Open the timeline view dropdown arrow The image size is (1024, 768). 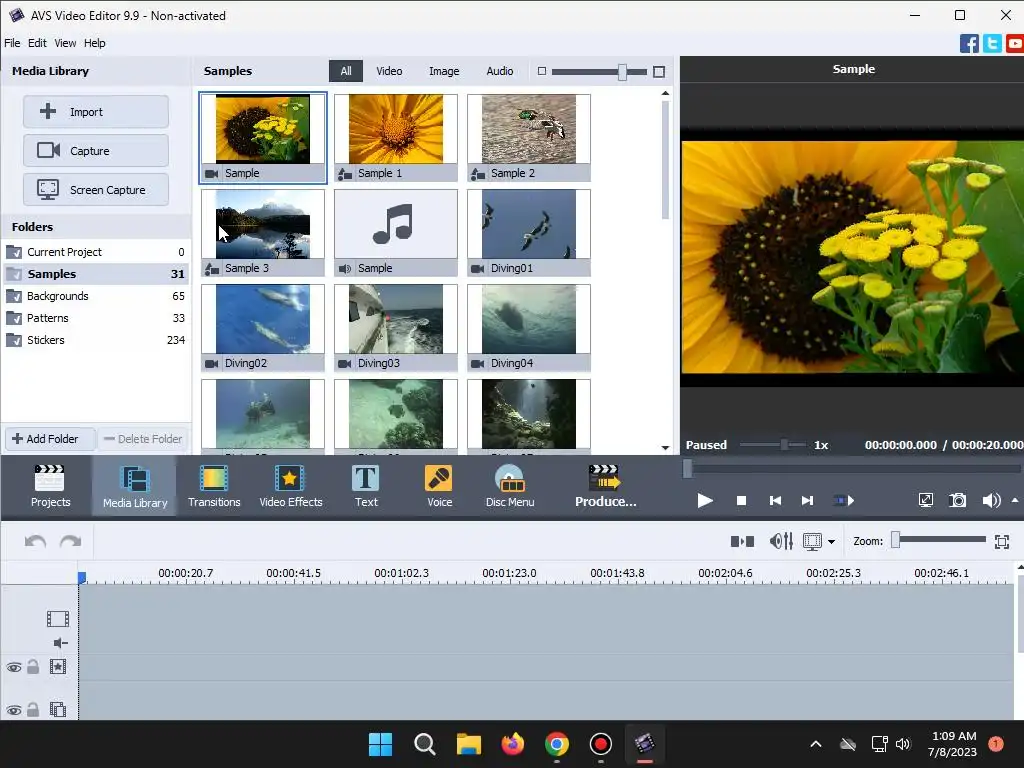(x=831, y=541)
